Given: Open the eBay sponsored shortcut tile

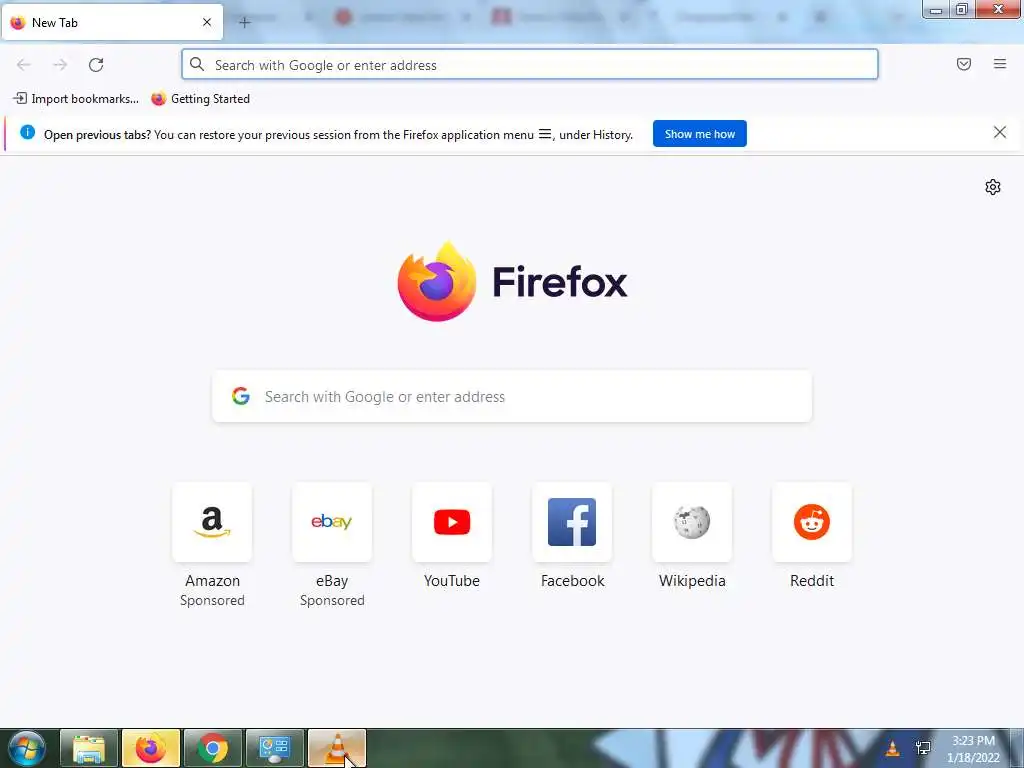Looking at the screenshot, I should pos(332,545).
